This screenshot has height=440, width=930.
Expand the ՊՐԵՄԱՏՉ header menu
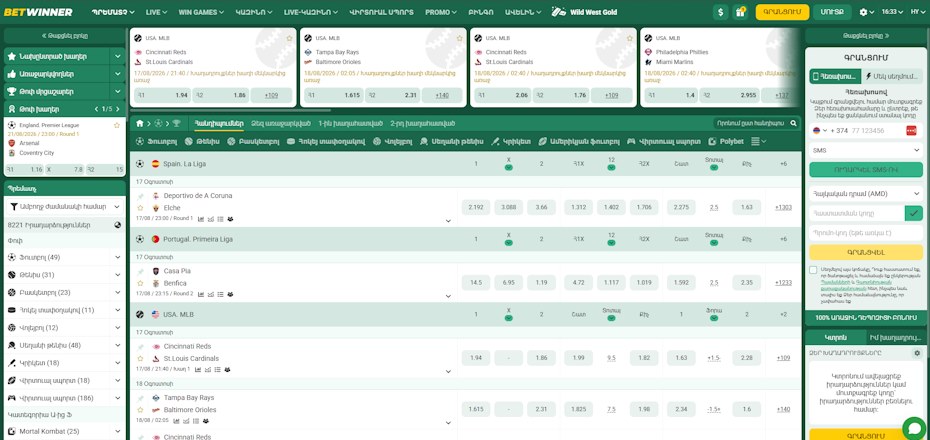[x=113, y=12]
